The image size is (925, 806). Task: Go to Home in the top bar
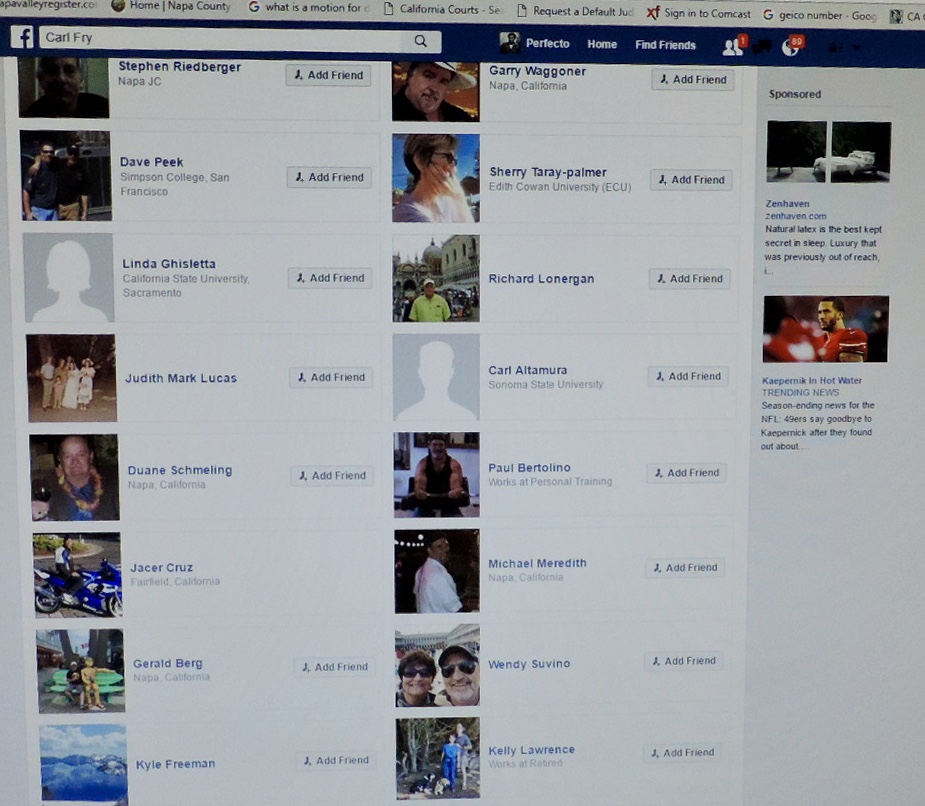602,44
